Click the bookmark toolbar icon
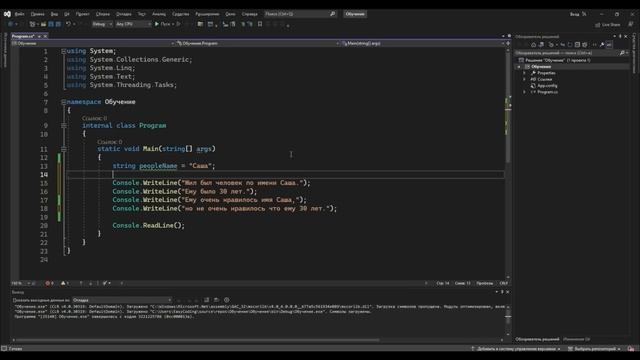Image resolution: width=640 pixels, height=360 pixels. 260,24
